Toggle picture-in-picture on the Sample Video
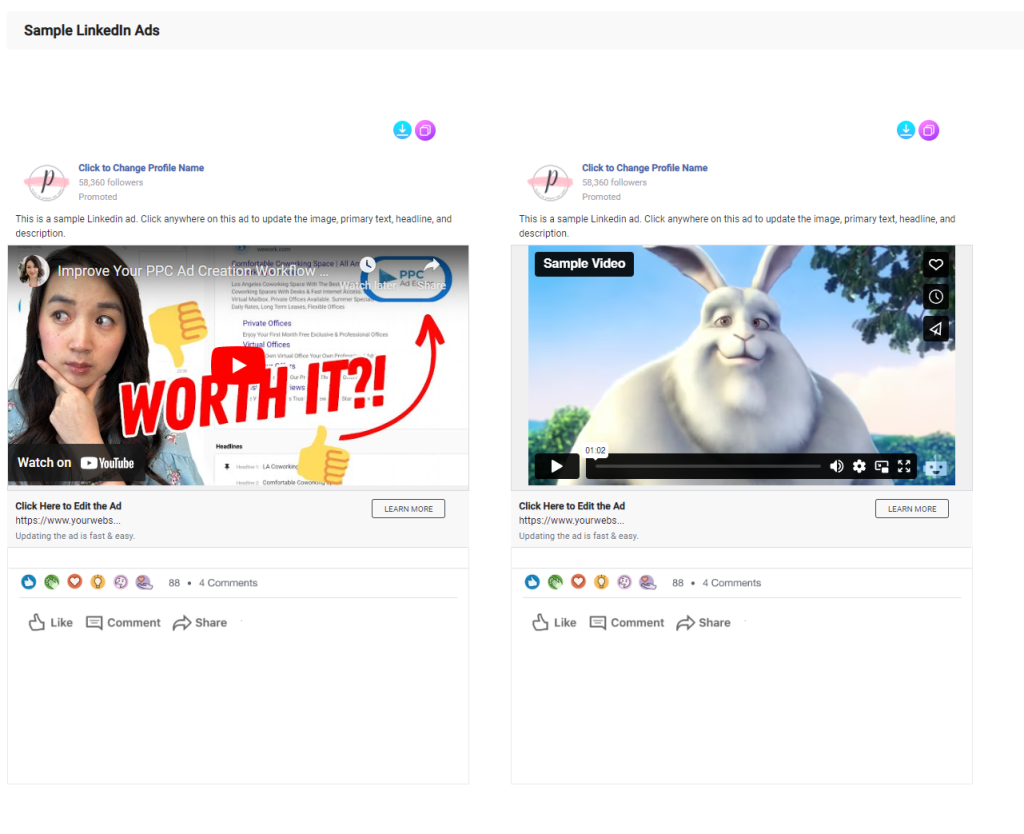1024x834 pixels. (882, 466)
